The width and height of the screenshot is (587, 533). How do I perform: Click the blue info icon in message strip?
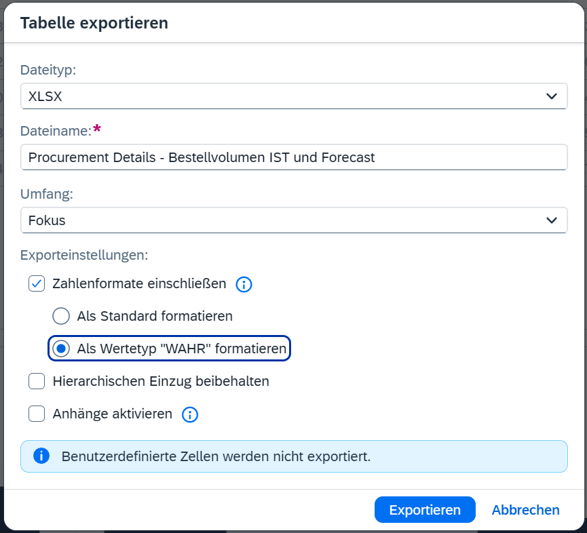[41, 456]
